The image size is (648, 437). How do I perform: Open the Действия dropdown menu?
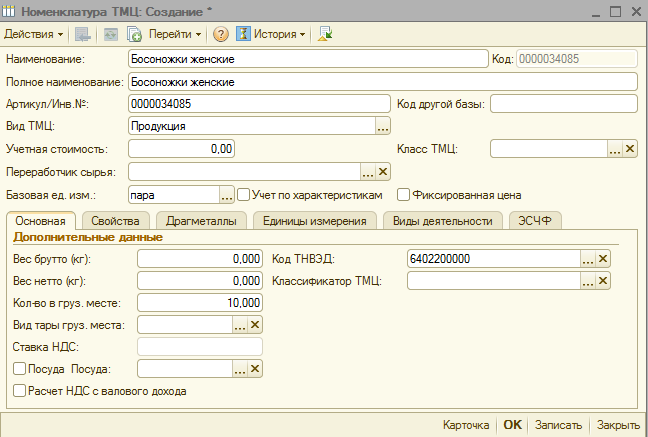pos(33,34)
